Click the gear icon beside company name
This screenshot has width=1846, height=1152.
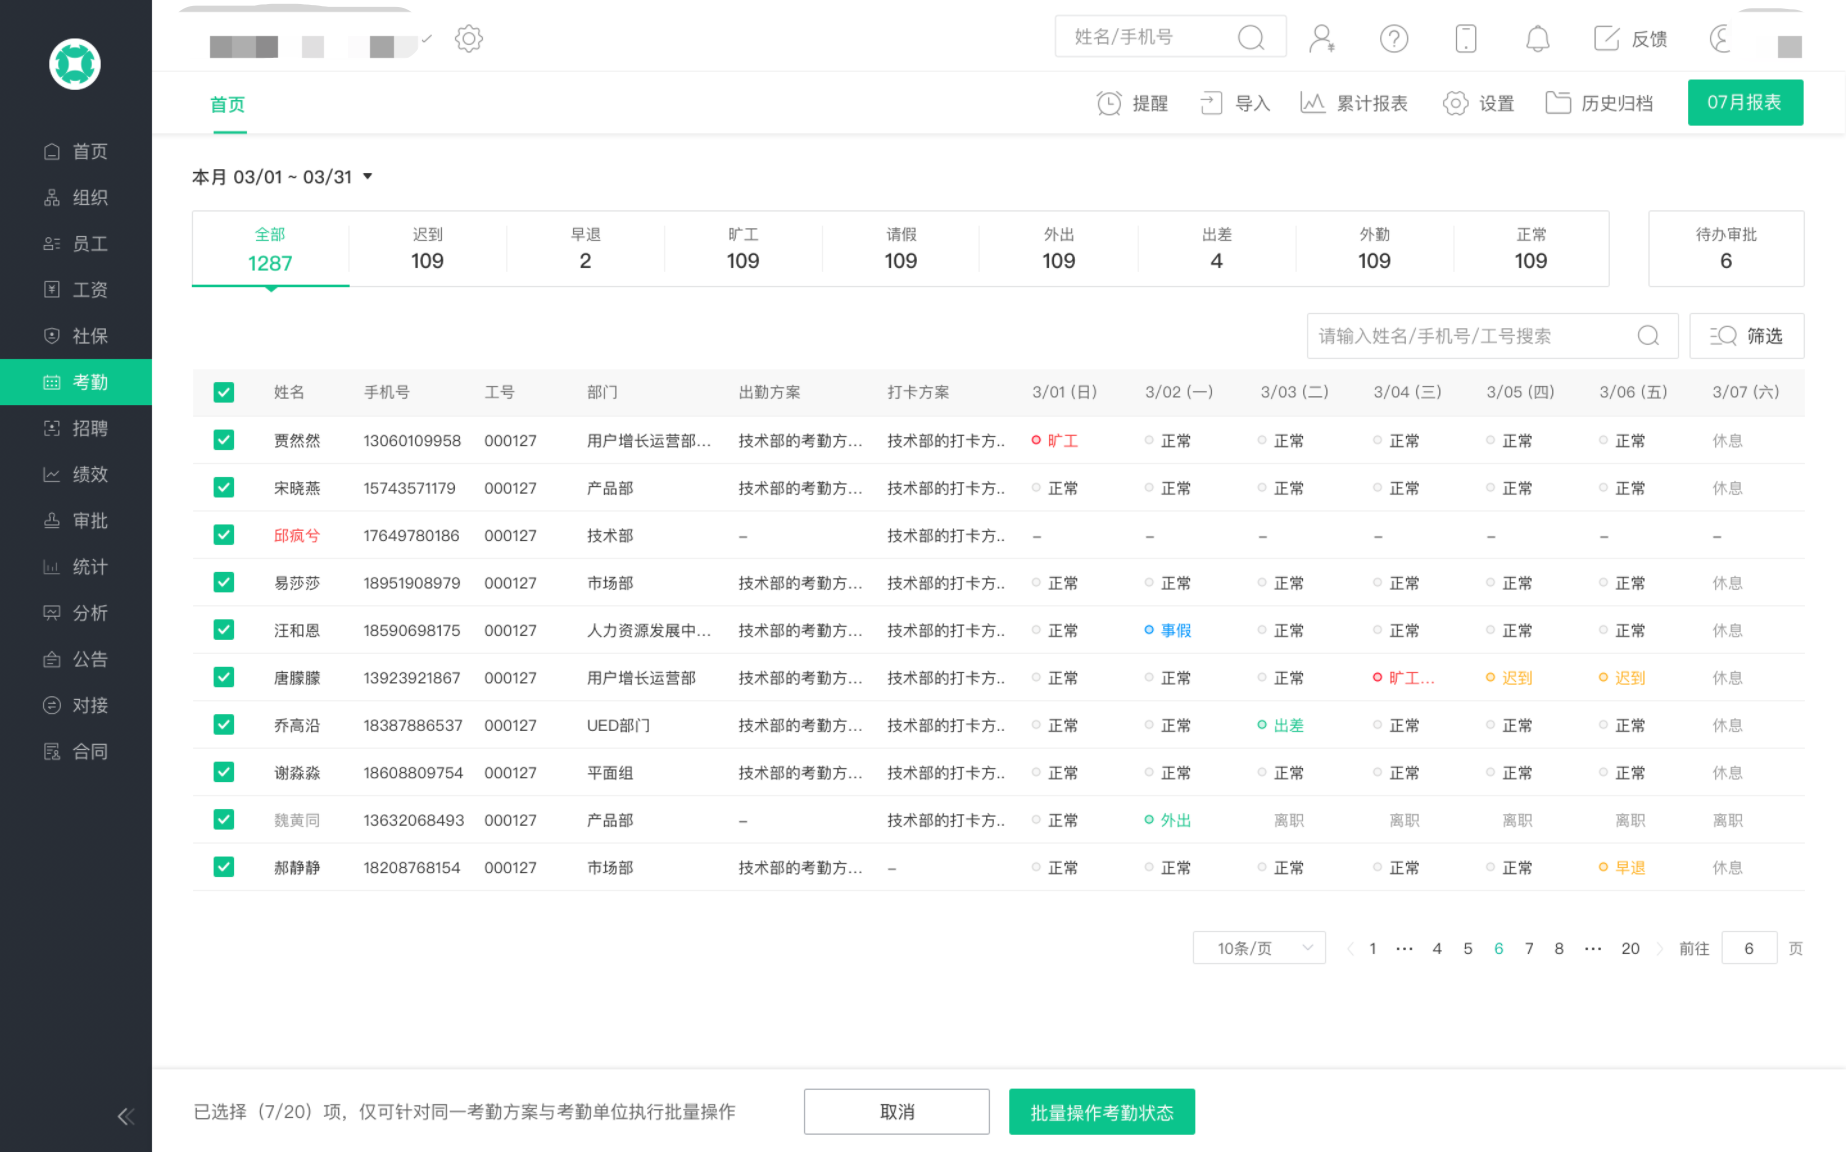[468, 39]
